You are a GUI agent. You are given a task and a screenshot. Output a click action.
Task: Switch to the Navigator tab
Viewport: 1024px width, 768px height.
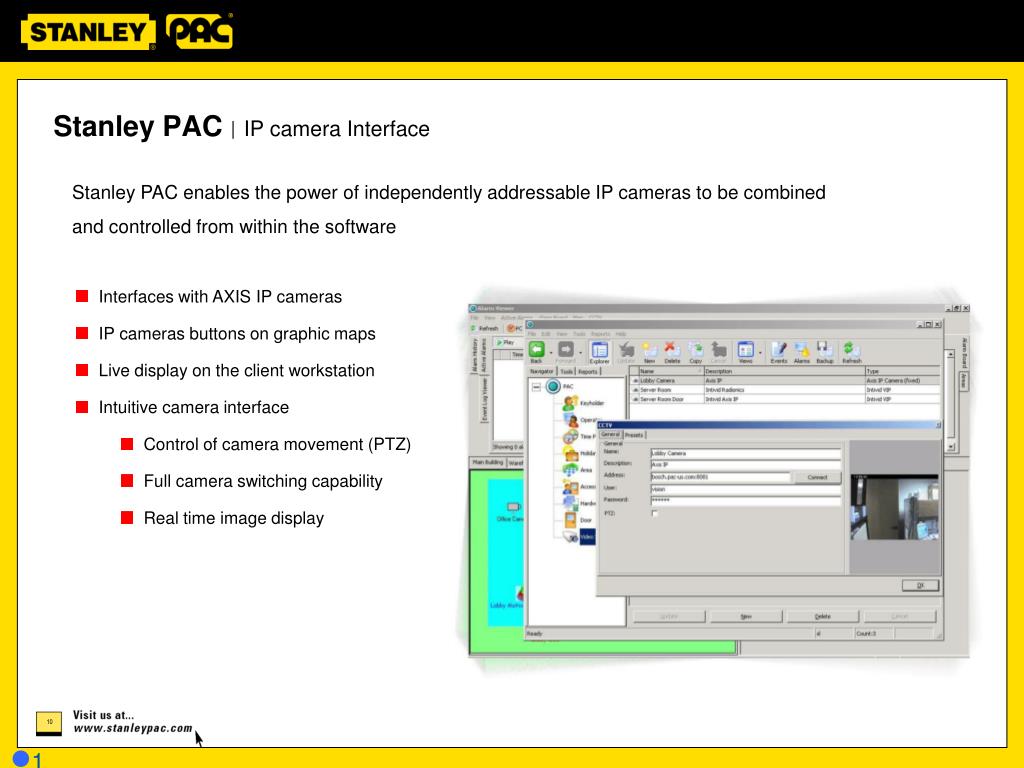point(541,371)
